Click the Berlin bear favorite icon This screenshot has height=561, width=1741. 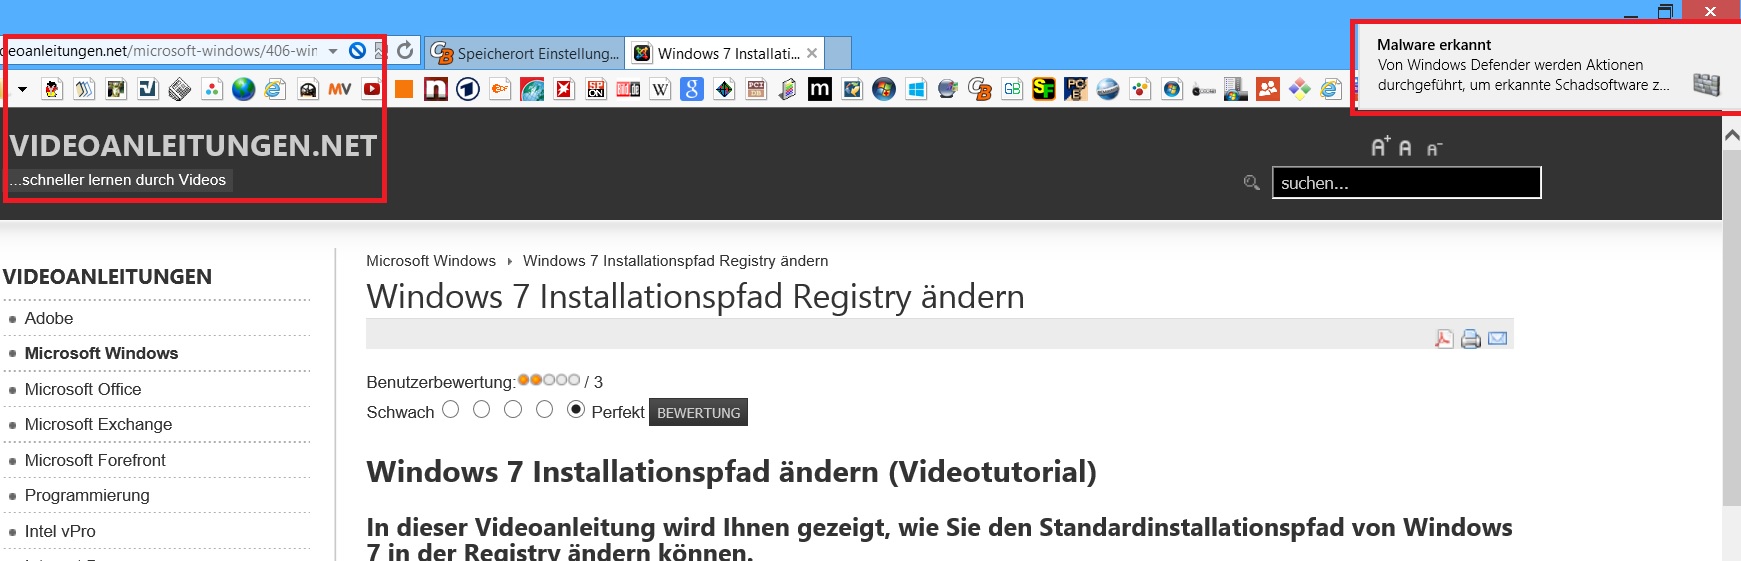coord(52,89)
